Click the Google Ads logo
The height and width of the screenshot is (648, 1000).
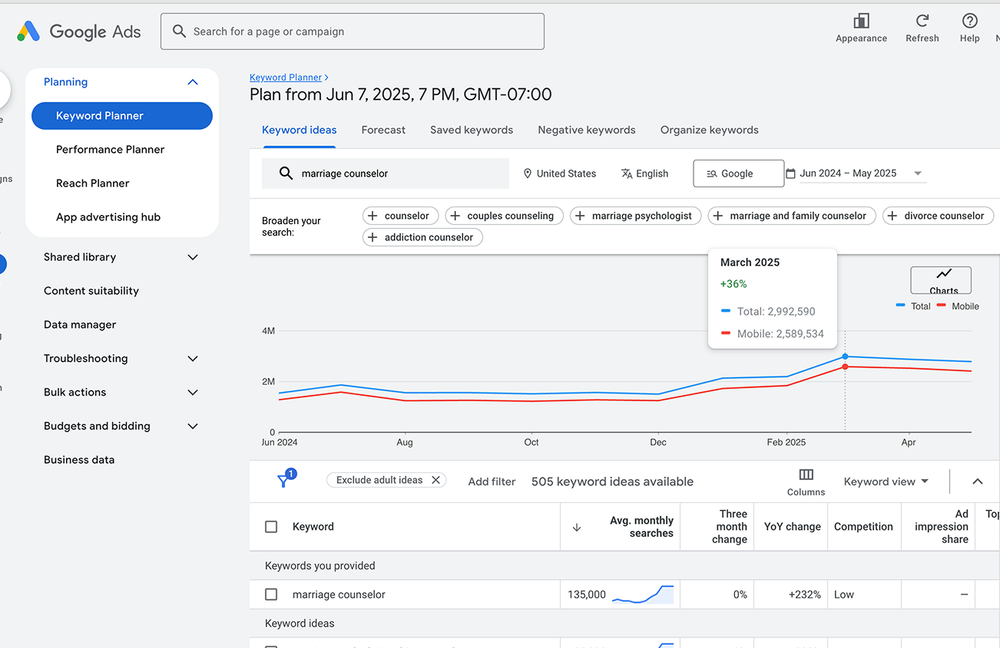78,31
